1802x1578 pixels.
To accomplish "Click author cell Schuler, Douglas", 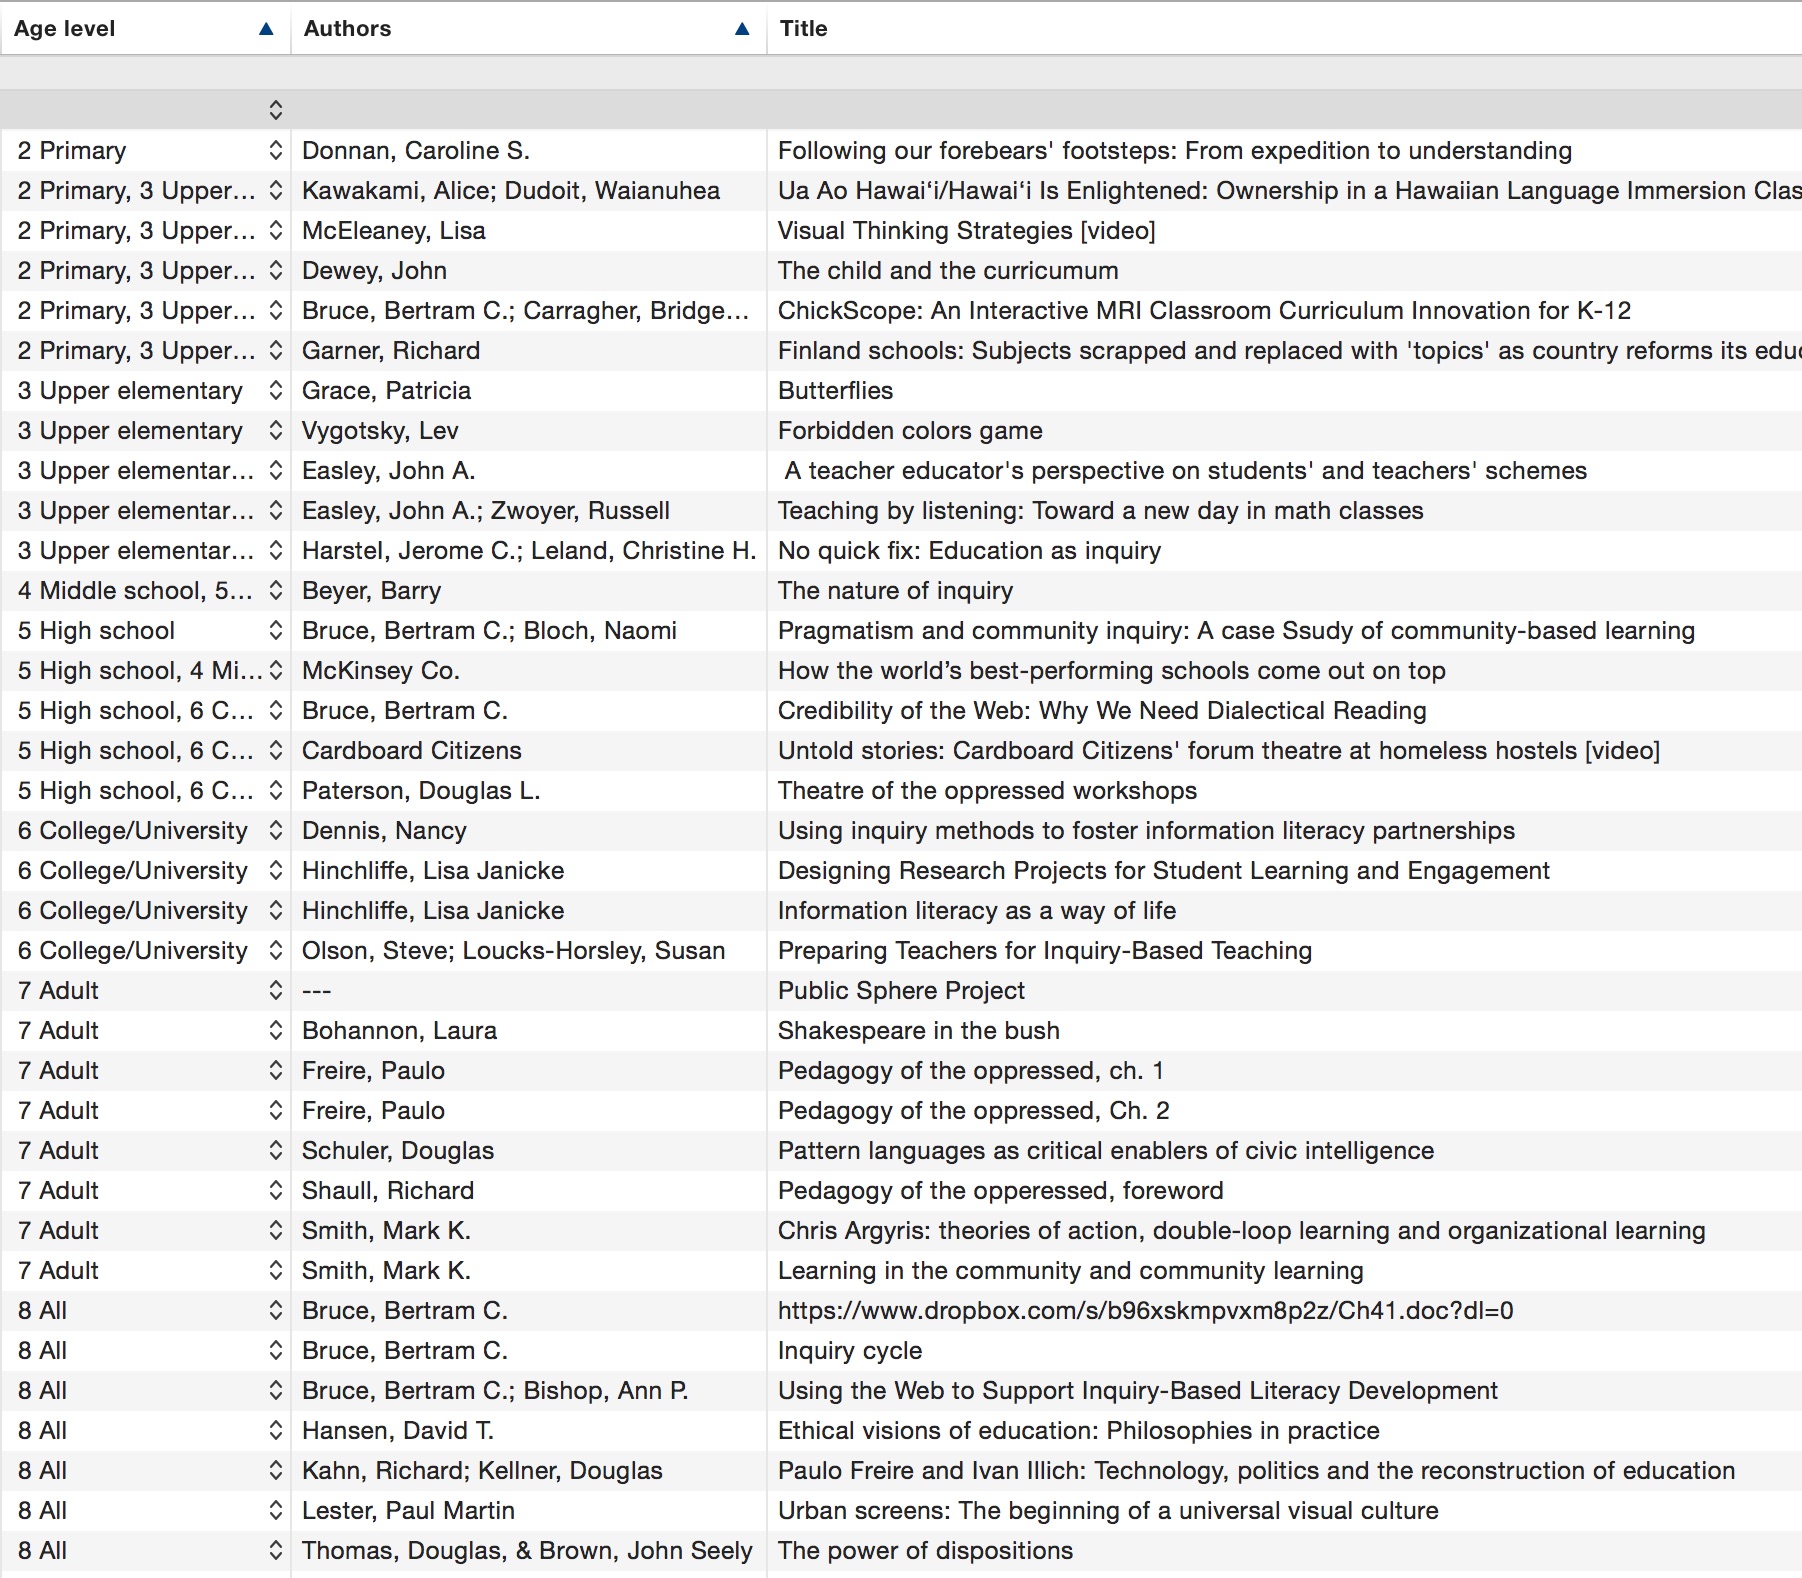I will click(397, 1151).
